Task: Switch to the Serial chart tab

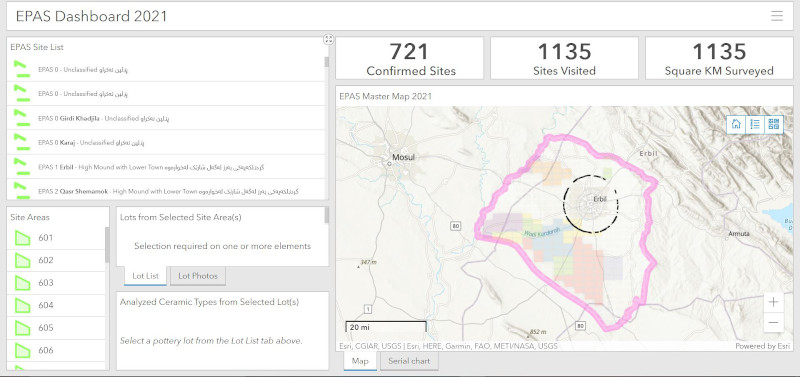Action: [x=409, y=361]
